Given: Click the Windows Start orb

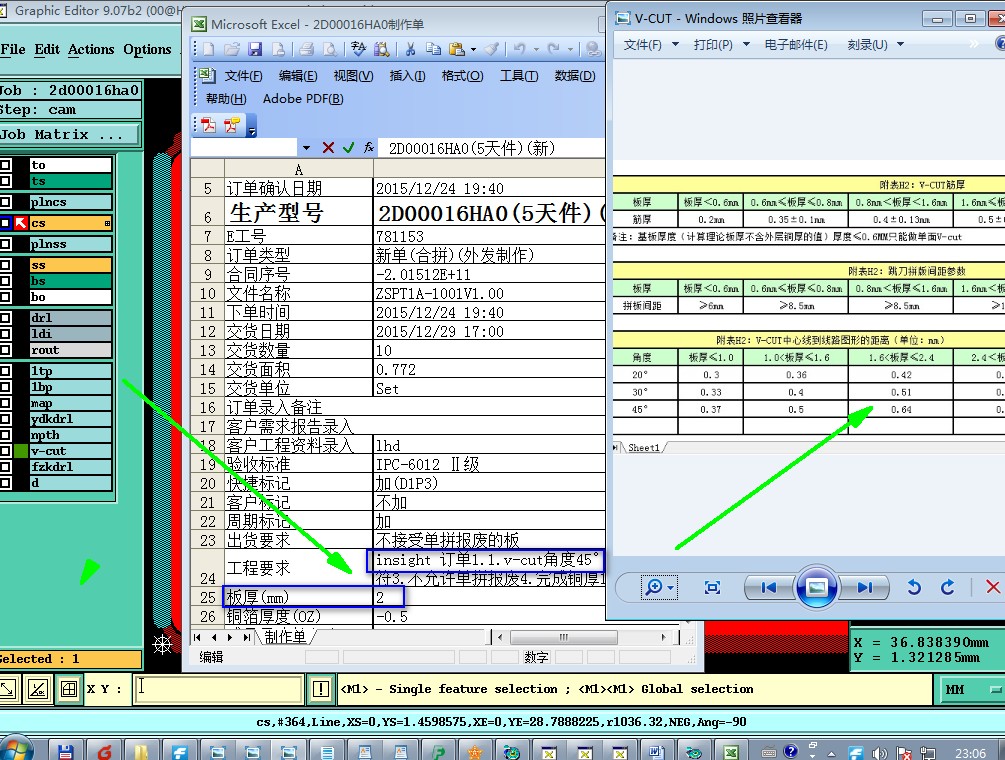Looking at the screenshot, I should (16, 750).
